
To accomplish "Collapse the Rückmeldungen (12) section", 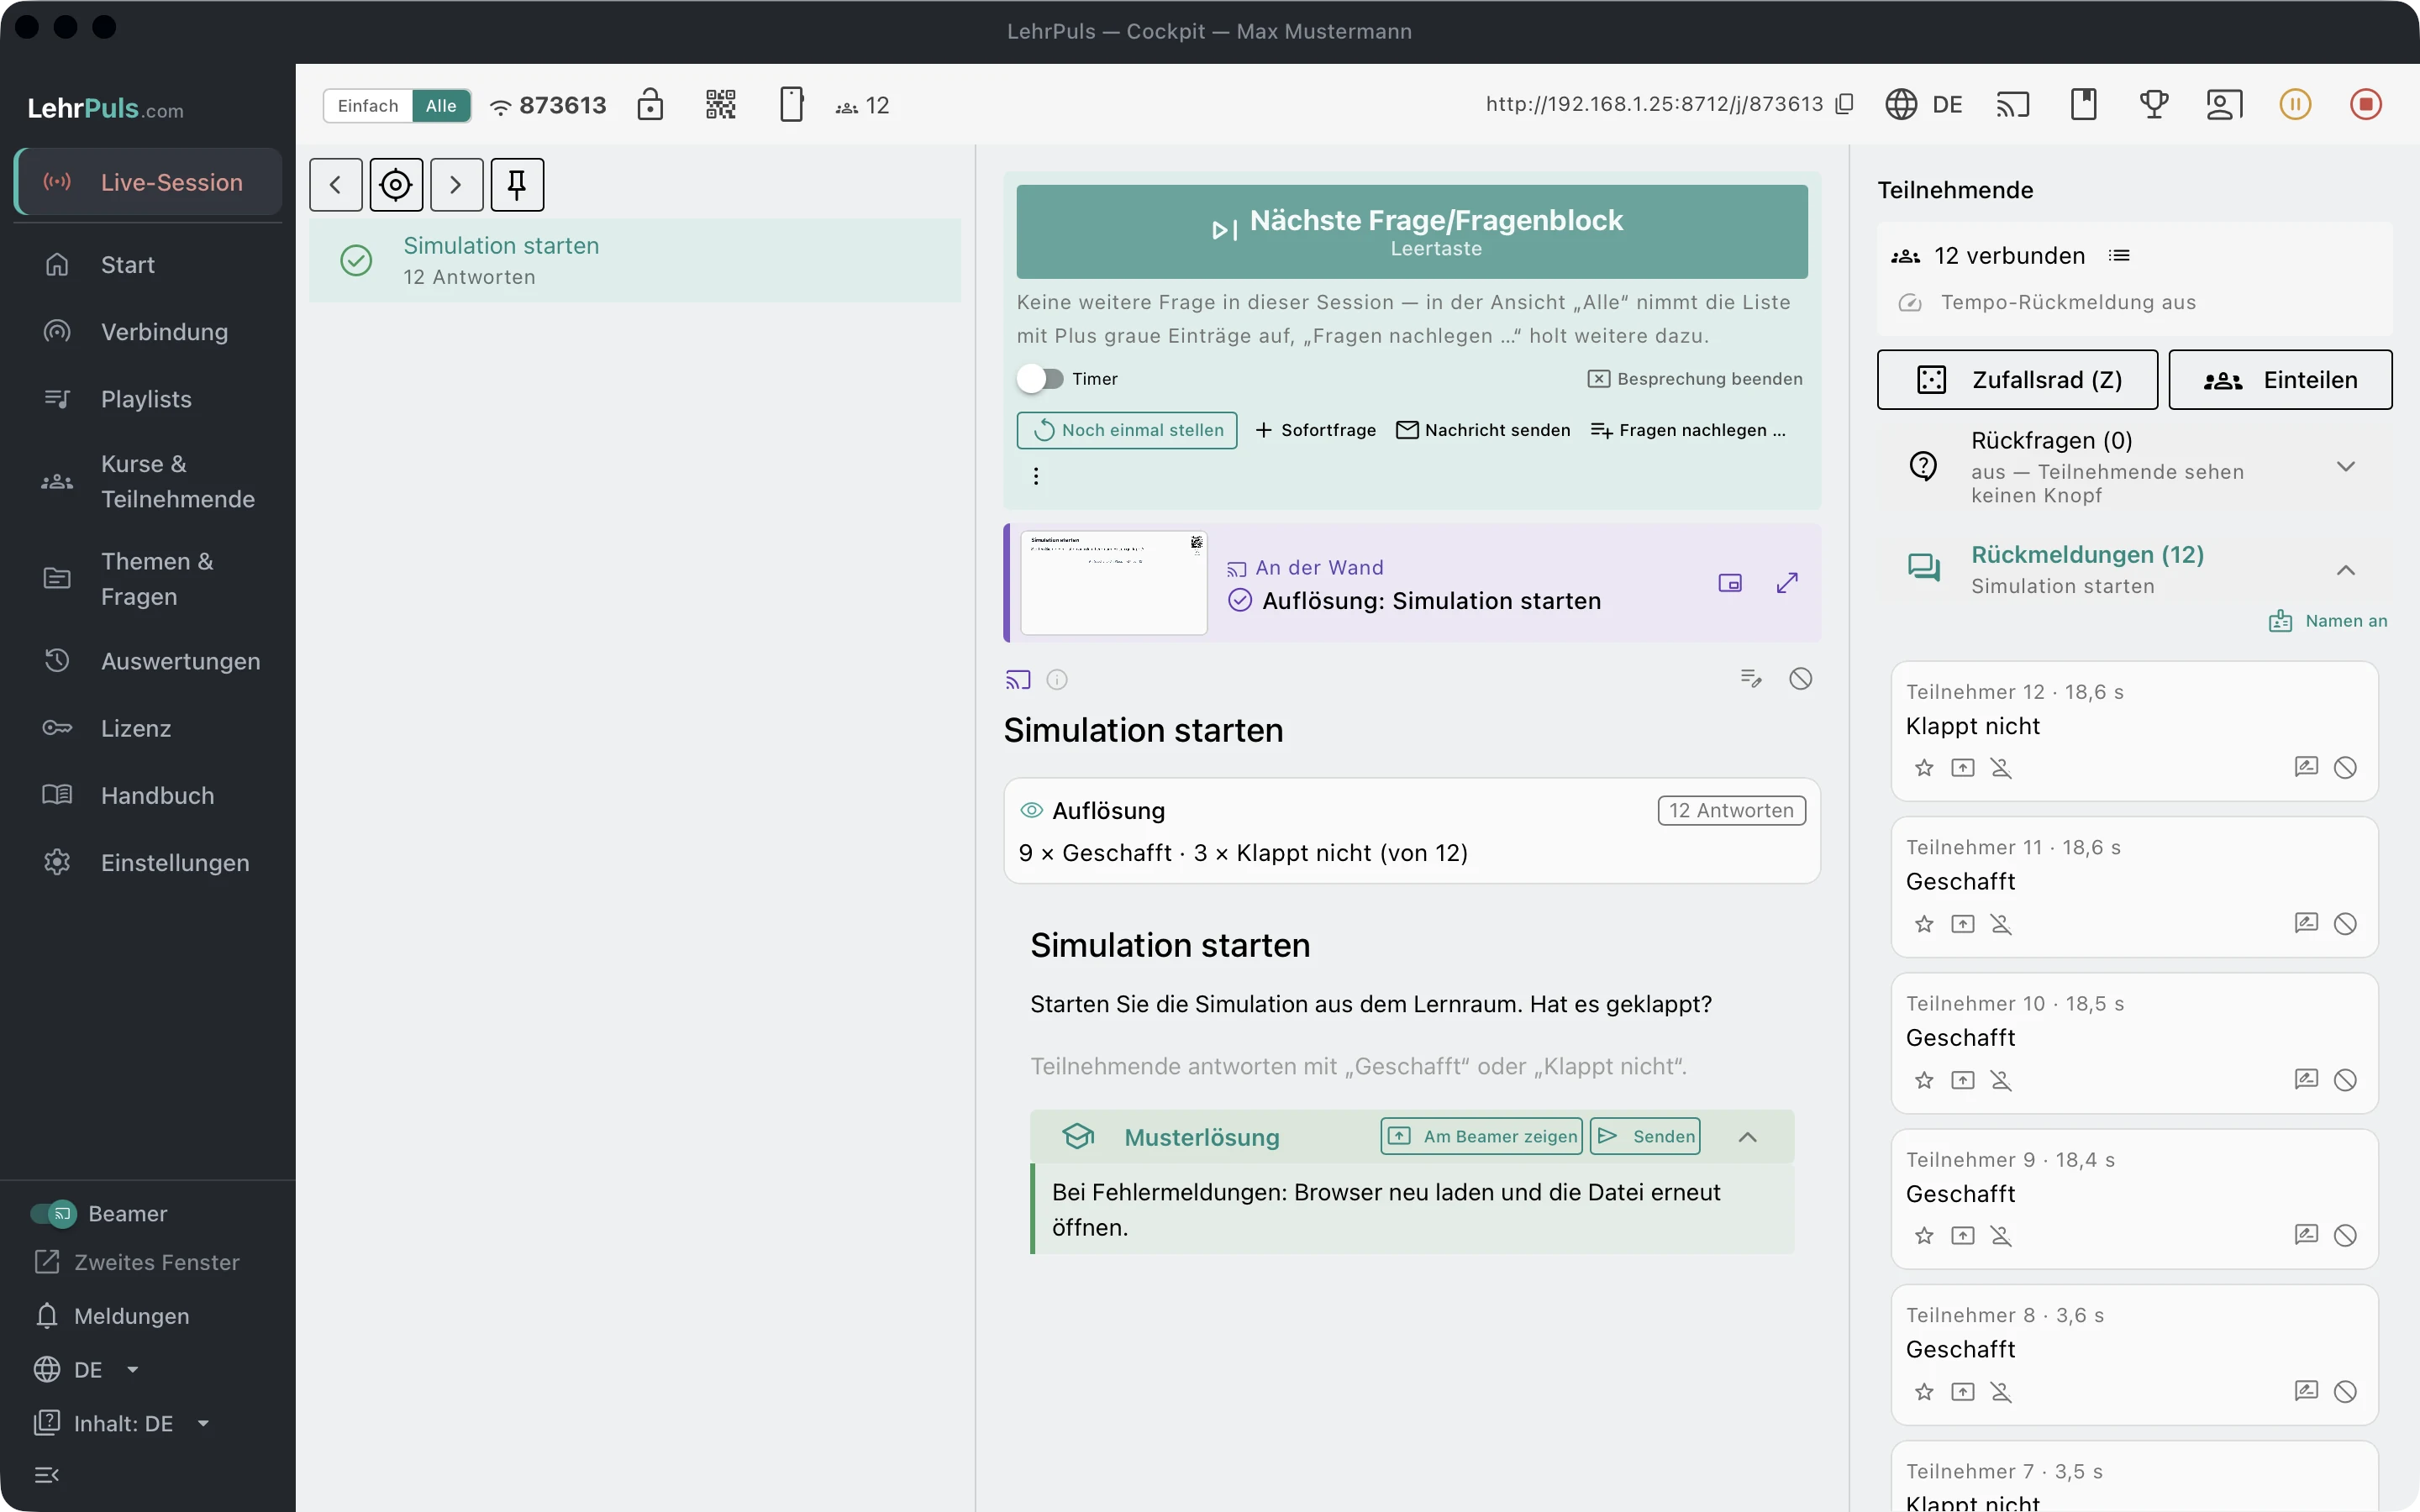I will click(x=2346, y=570).
